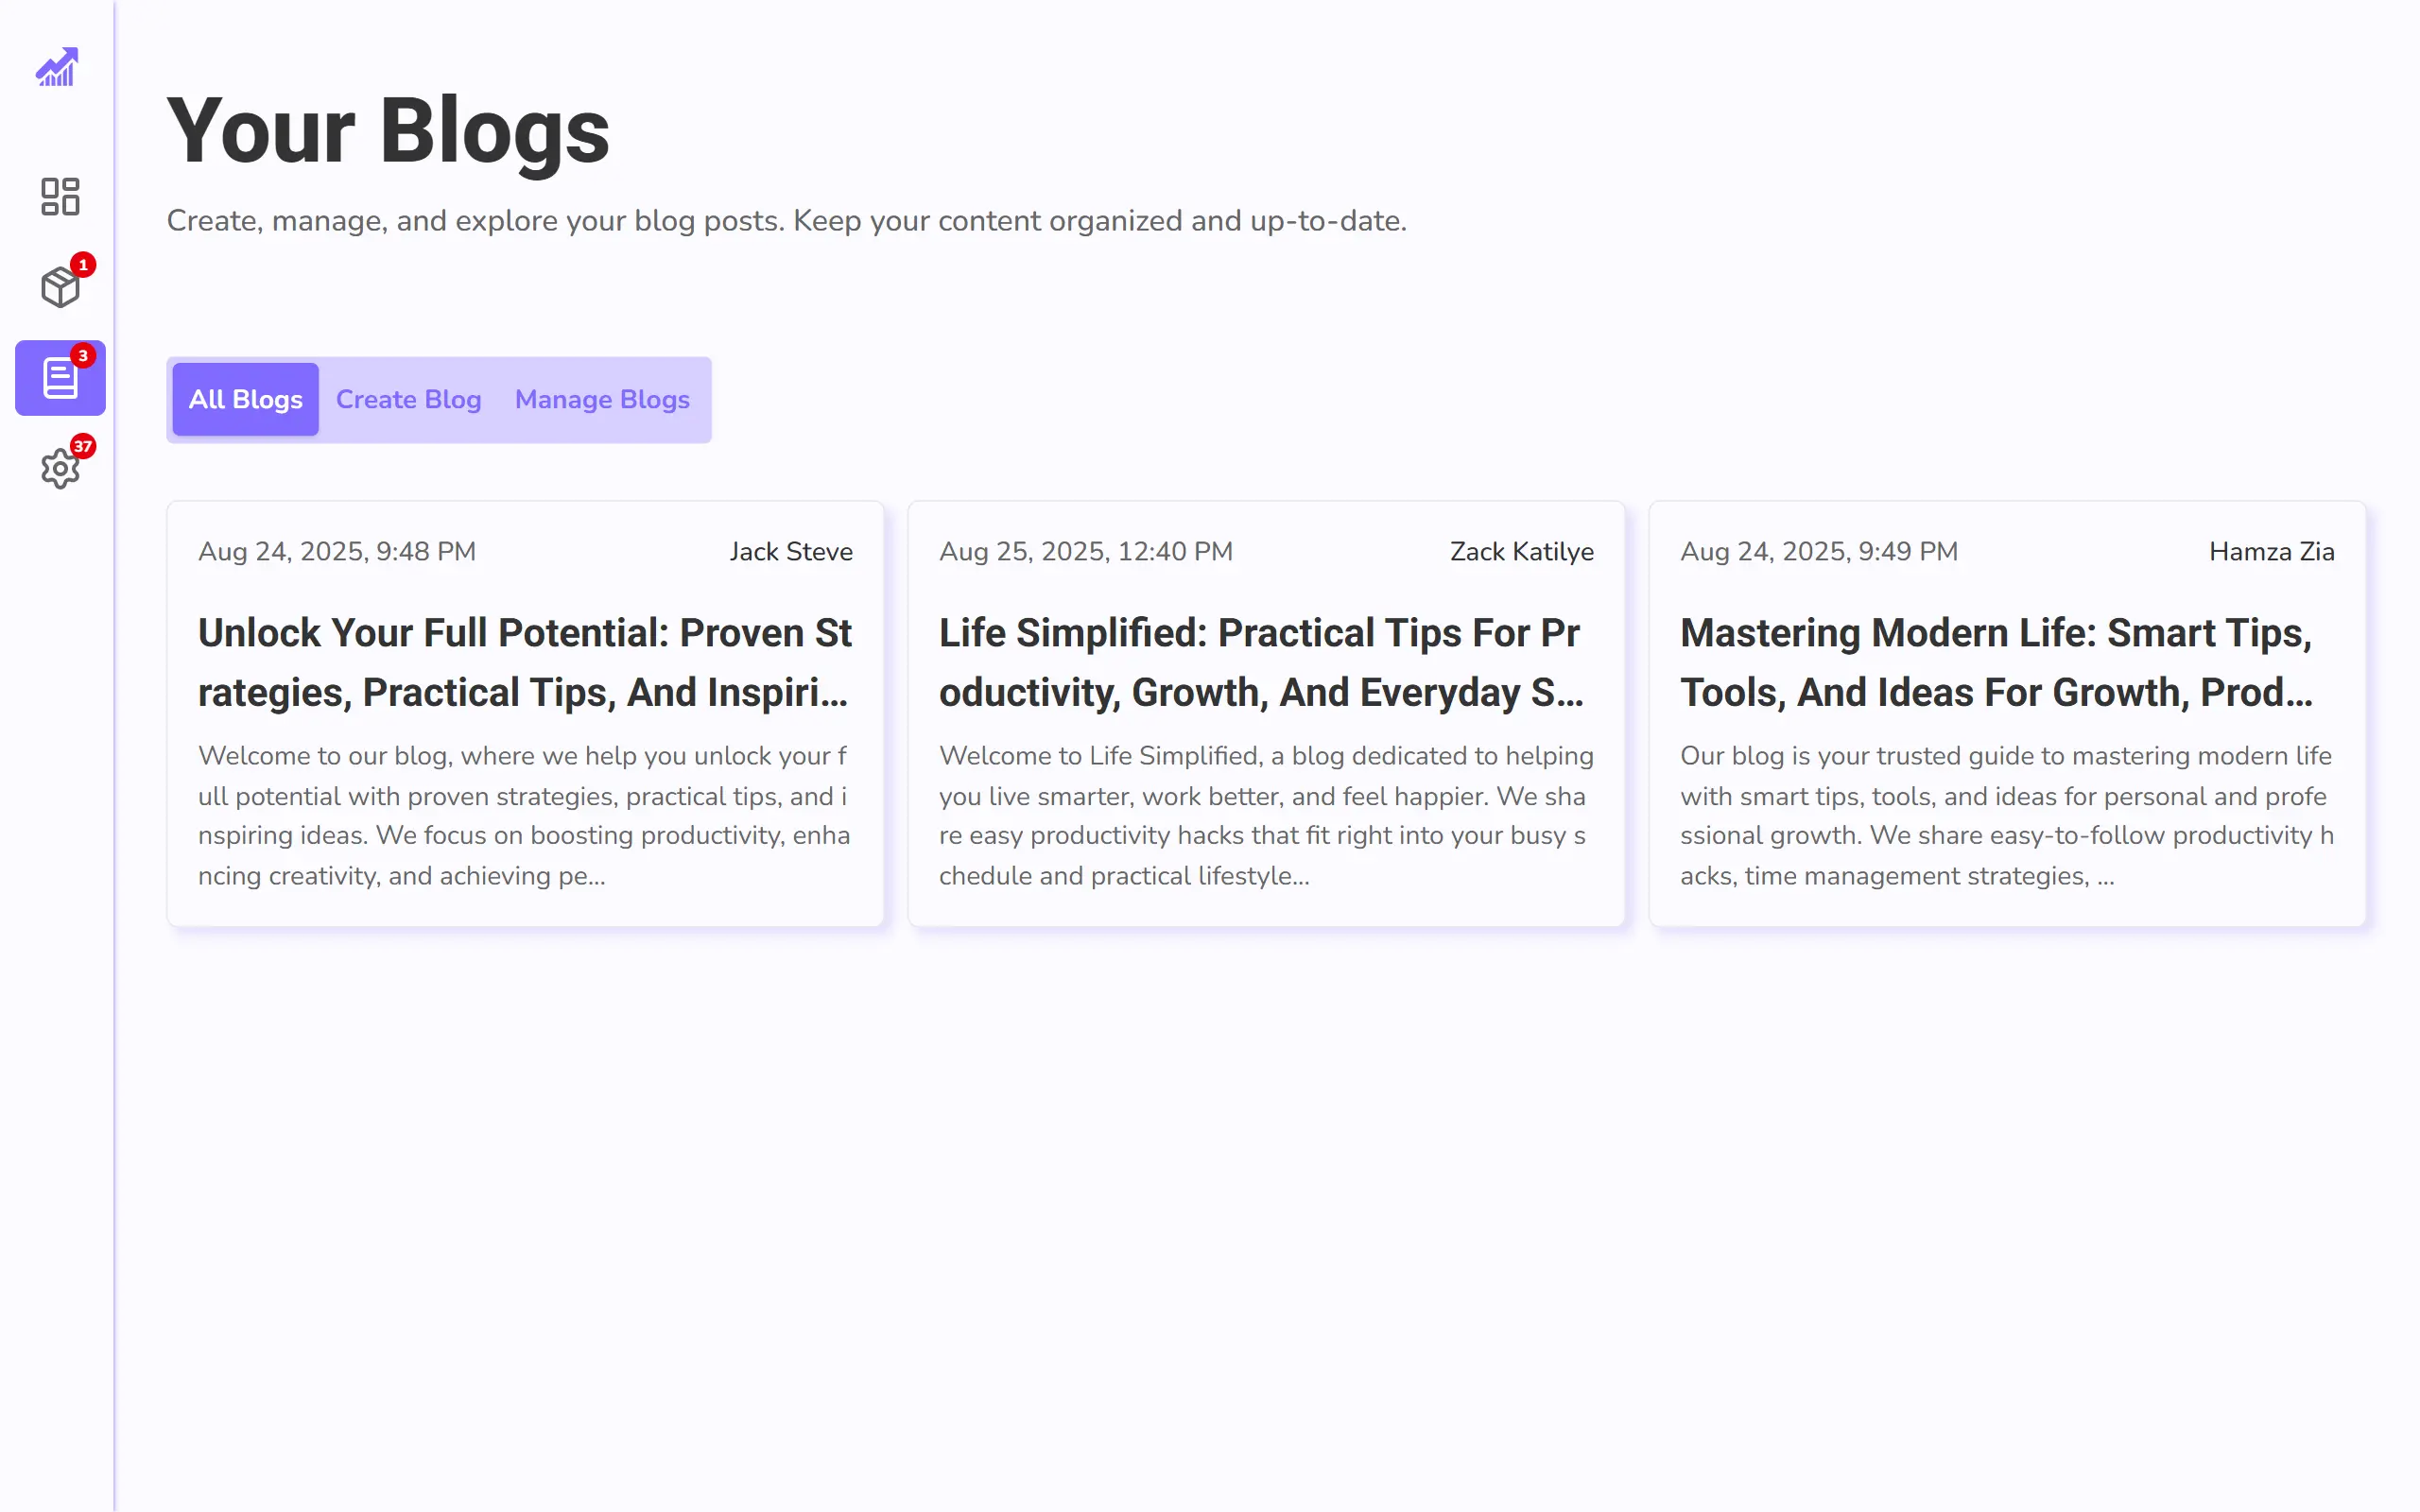
Task: Click the "Welcome to our blog" excerpt
Action: click(524, 815)
